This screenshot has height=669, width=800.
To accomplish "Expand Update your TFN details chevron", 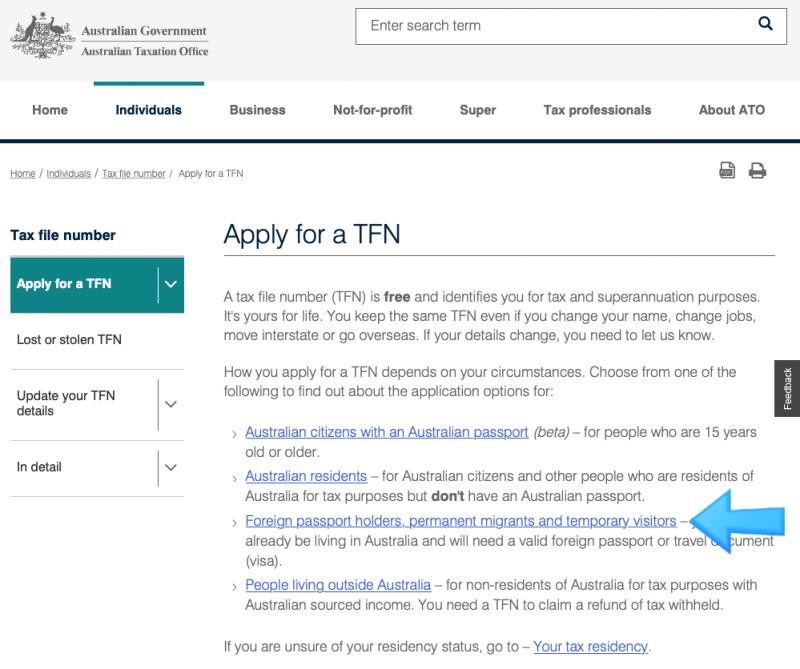I will click(x=171, y=404).
